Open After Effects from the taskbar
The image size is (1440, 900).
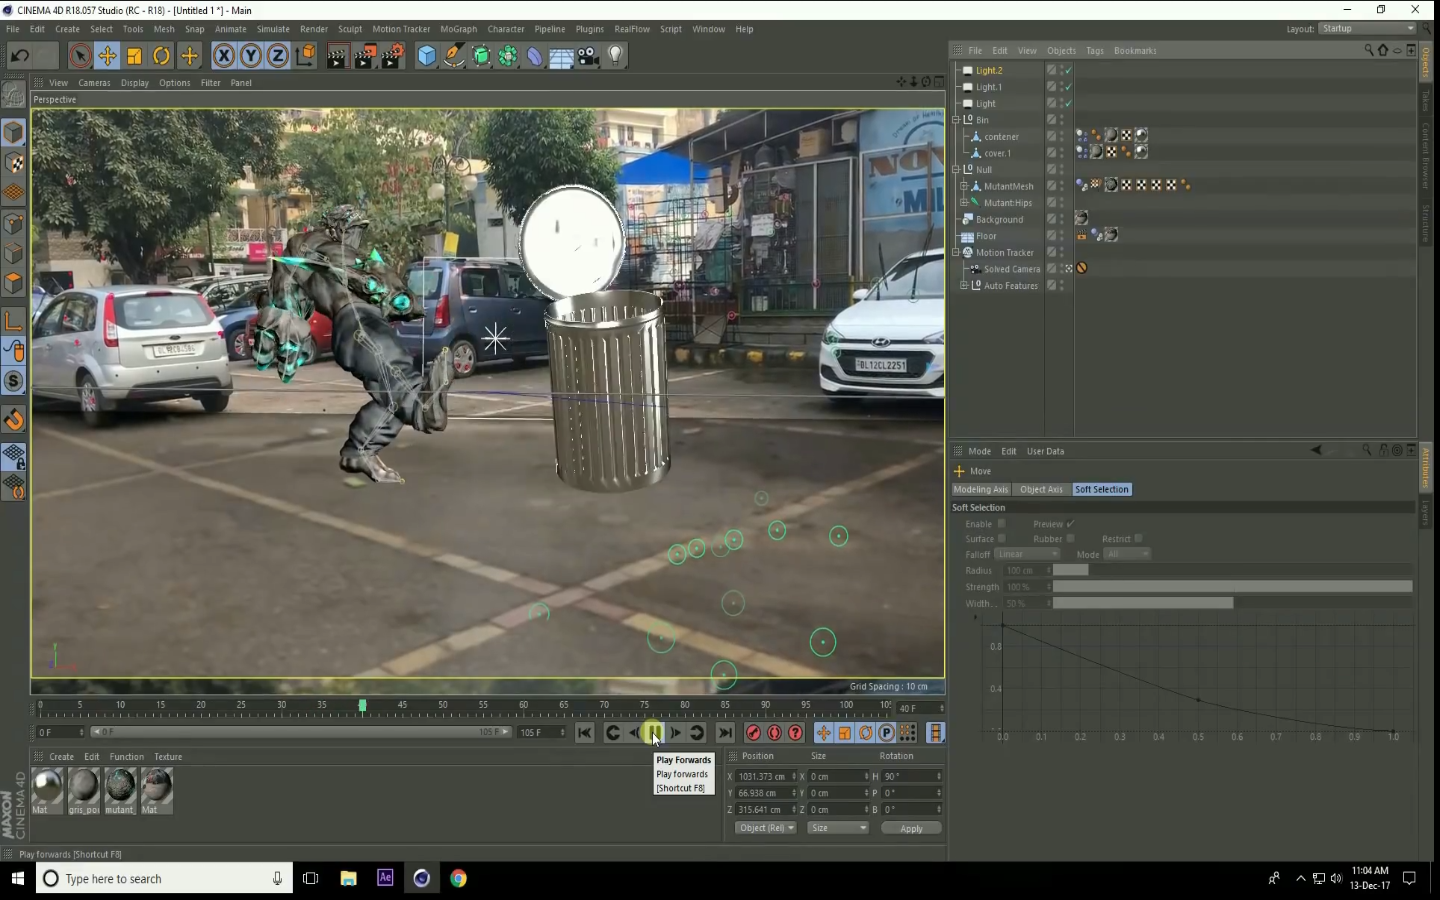coord(385,878)
